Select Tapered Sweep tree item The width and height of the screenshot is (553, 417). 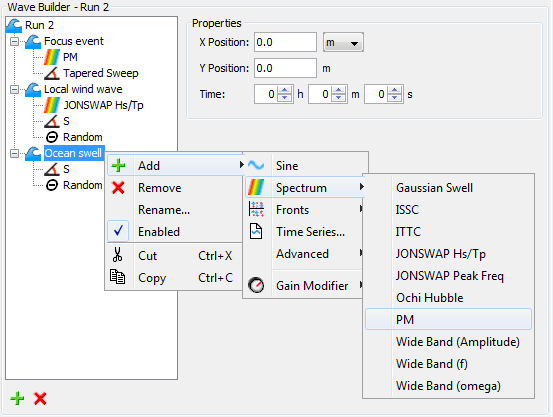pyautogui.click(x=101, y=73)
